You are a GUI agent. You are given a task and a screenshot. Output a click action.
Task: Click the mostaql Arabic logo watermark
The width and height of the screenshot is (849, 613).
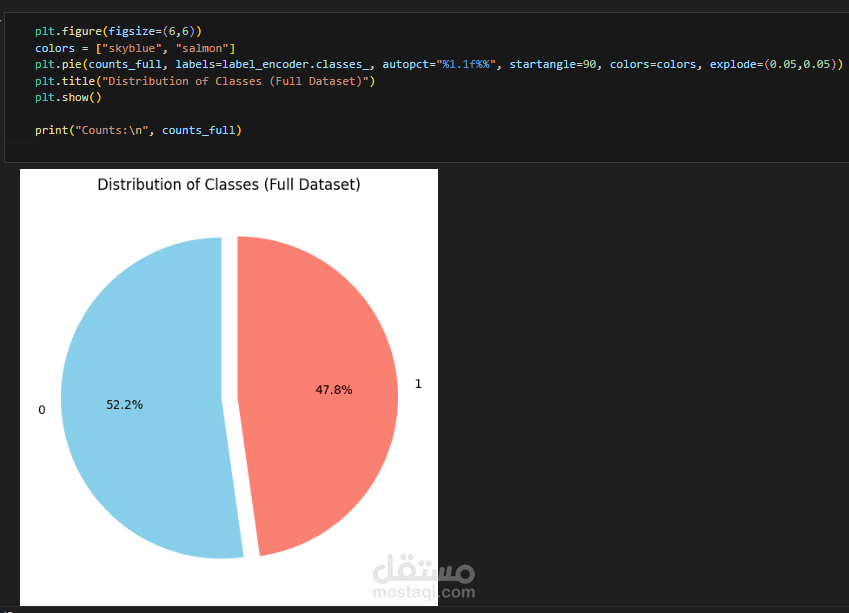(423, 570)
